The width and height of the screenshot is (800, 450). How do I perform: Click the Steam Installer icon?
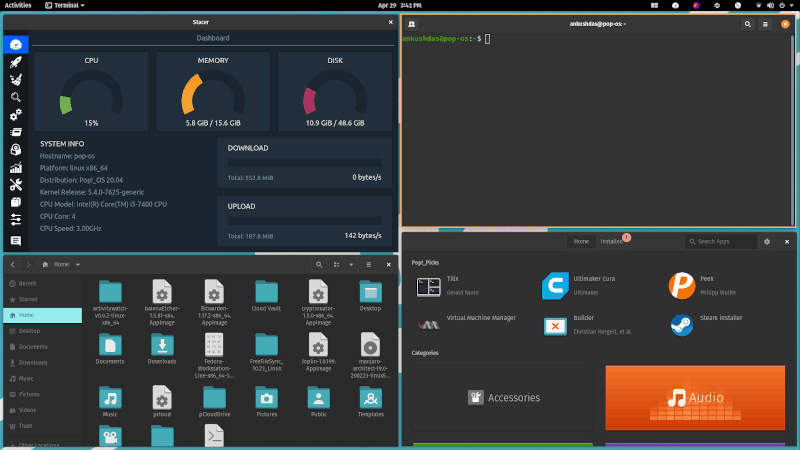(682, 325)
